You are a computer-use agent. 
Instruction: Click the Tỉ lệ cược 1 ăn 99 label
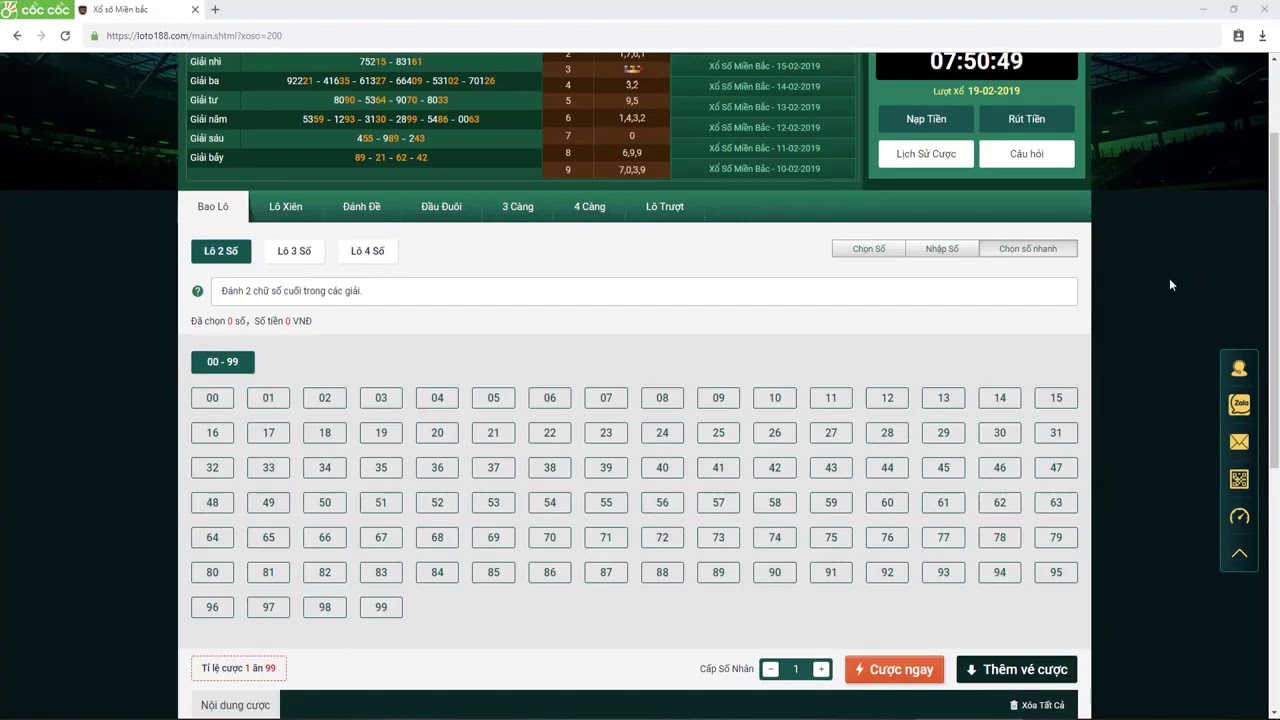pos(238,668)
